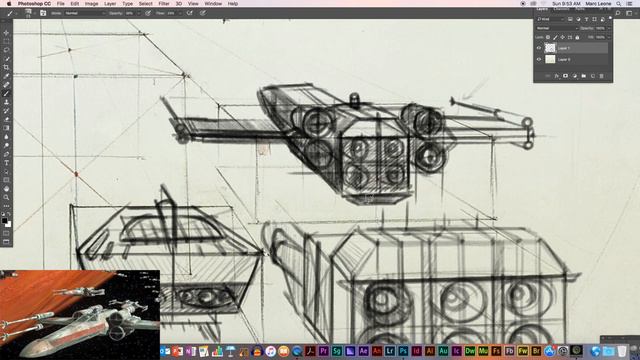Select the Dodge tool
Viewport: 640px width, 360px height.
pyautogui.click(x=6, y=145)
